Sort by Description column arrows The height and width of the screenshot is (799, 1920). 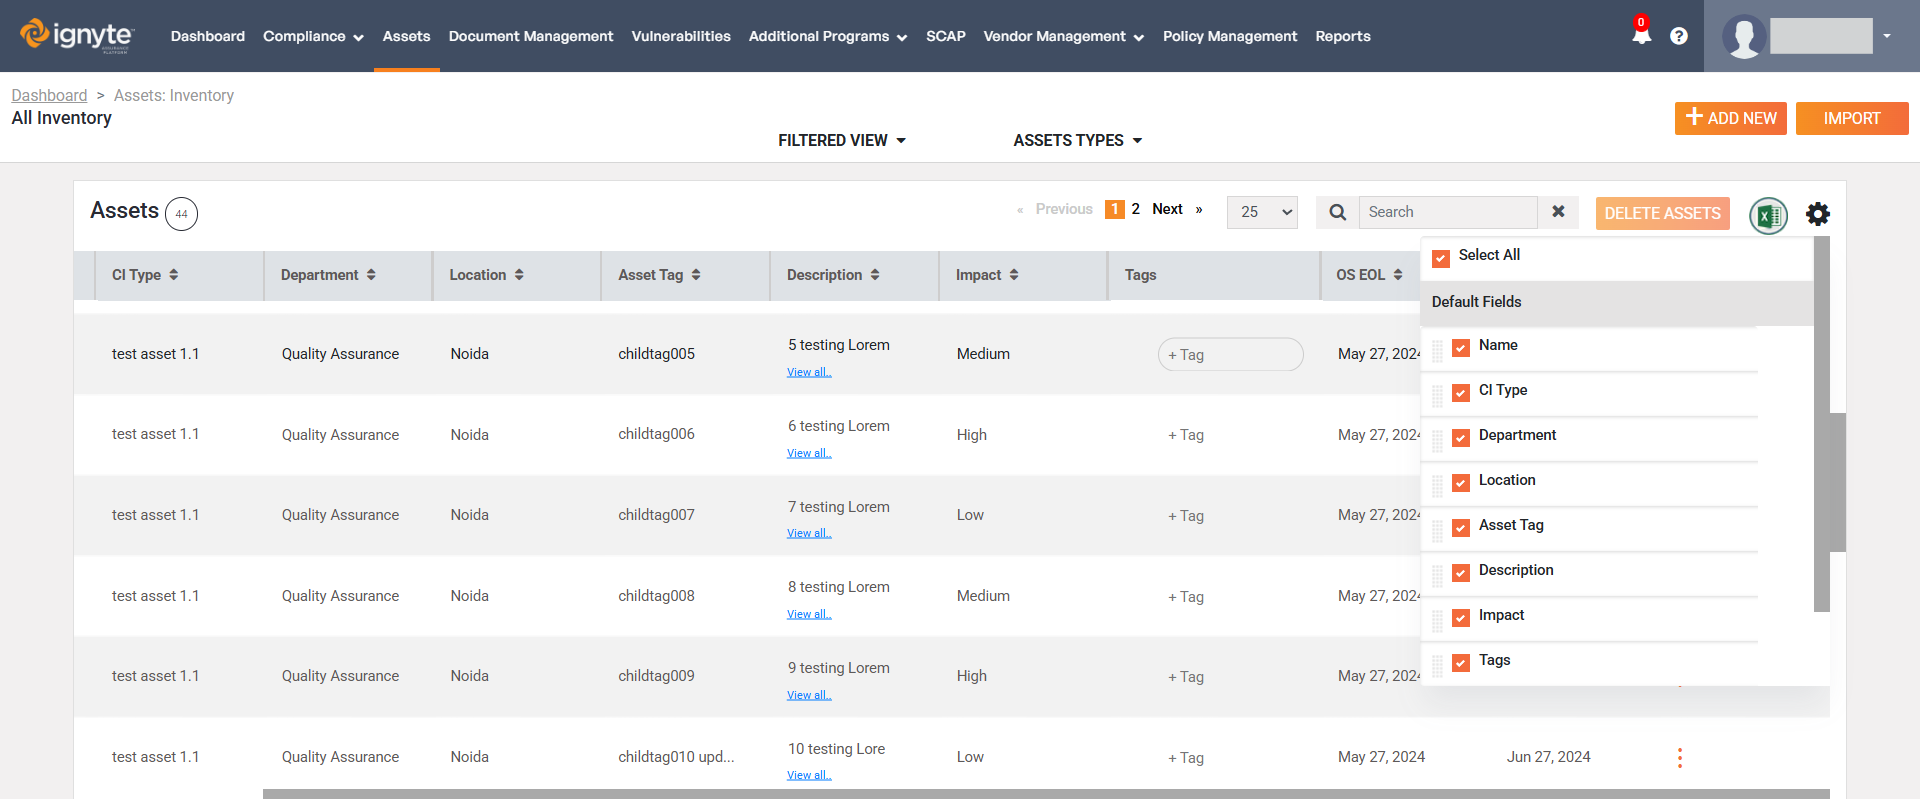875,274
